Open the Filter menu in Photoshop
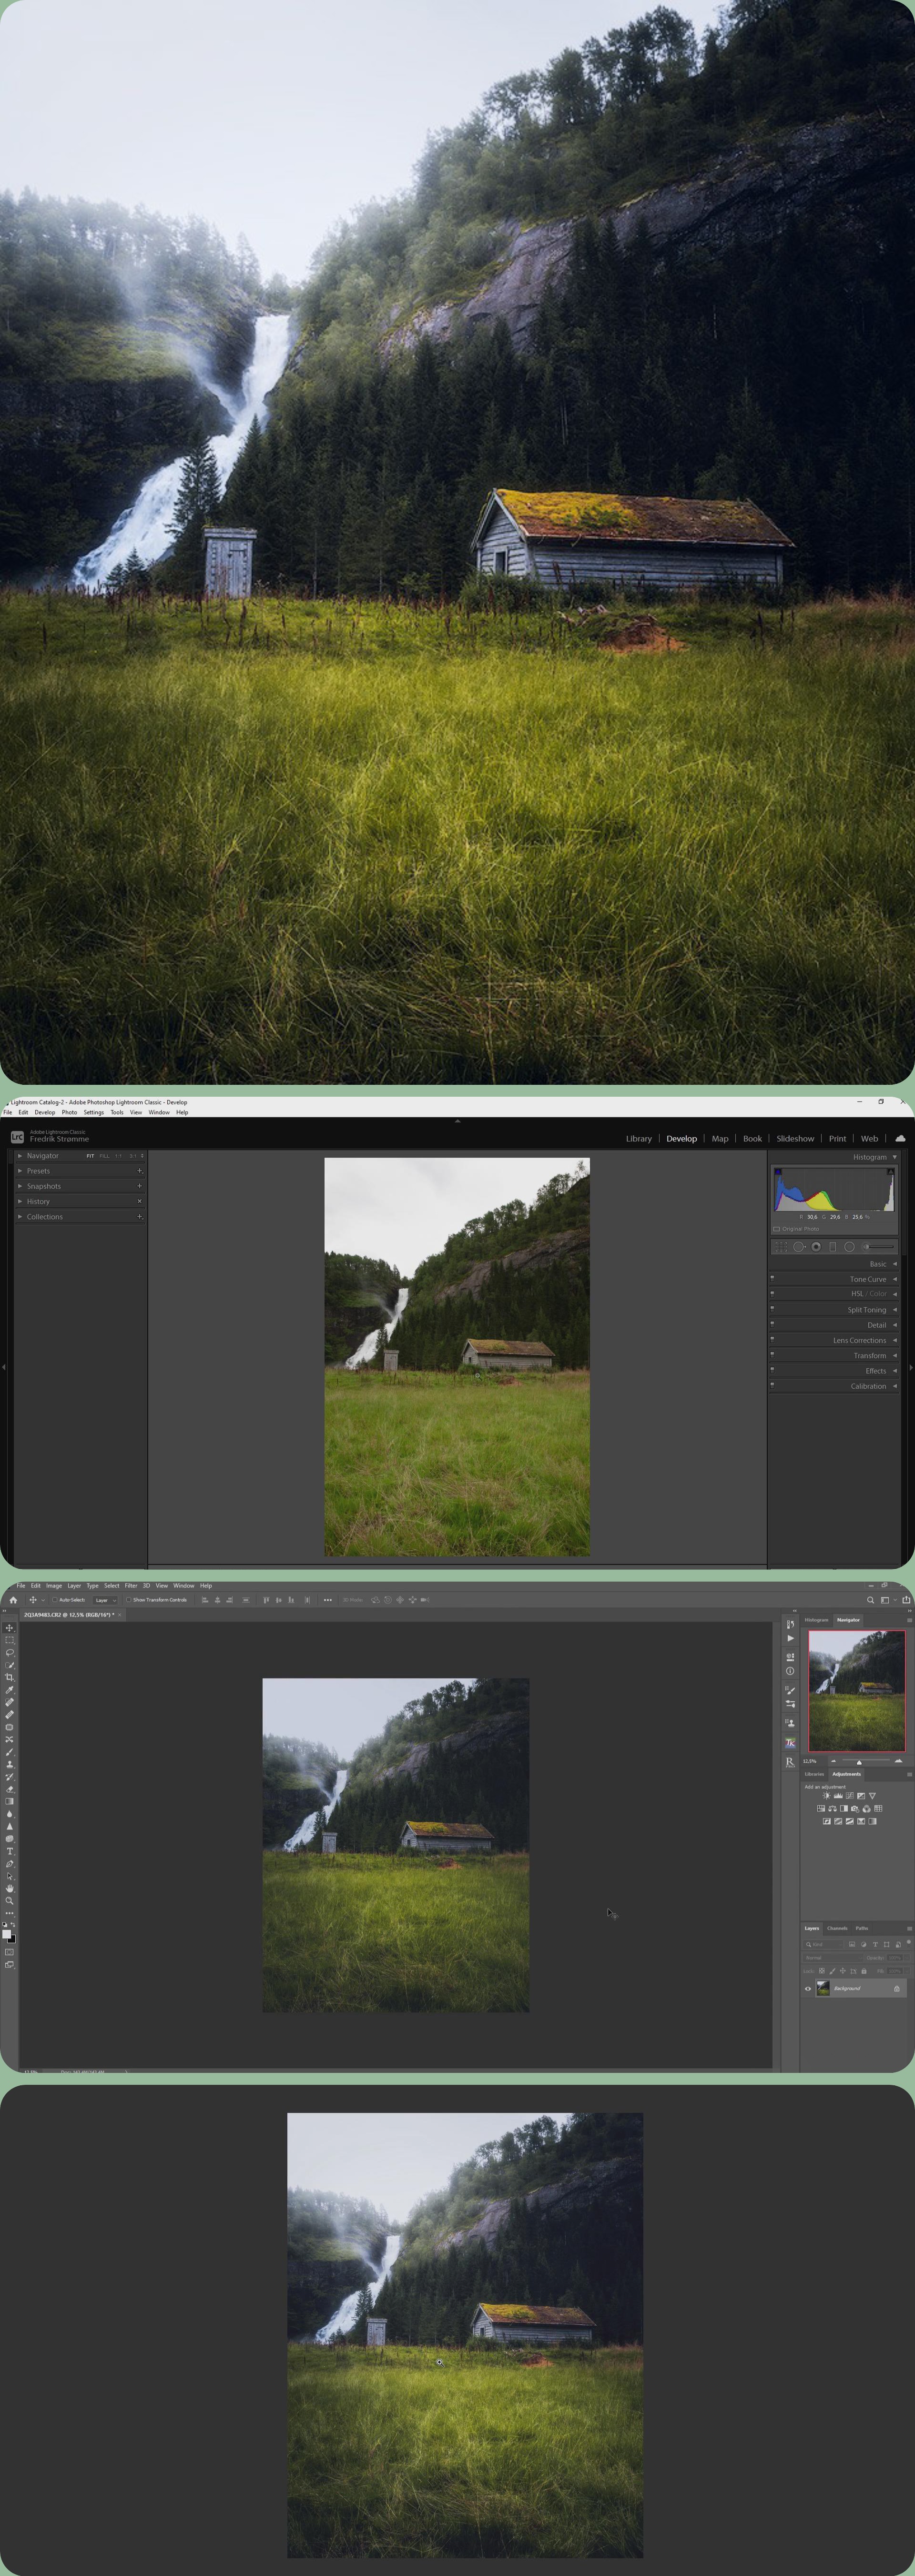This screenshot has height=2576, width=915. pos(131,1586)
